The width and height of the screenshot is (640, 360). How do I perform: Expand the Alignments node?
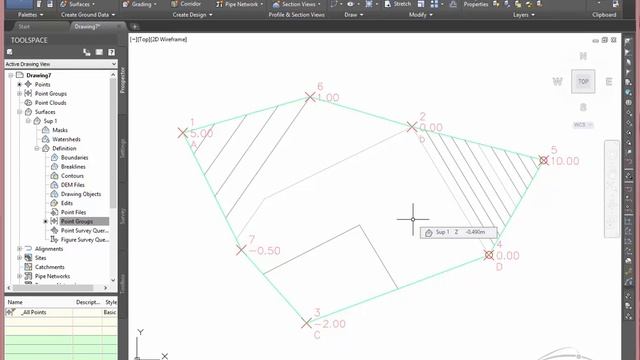[x=19, y=249]
